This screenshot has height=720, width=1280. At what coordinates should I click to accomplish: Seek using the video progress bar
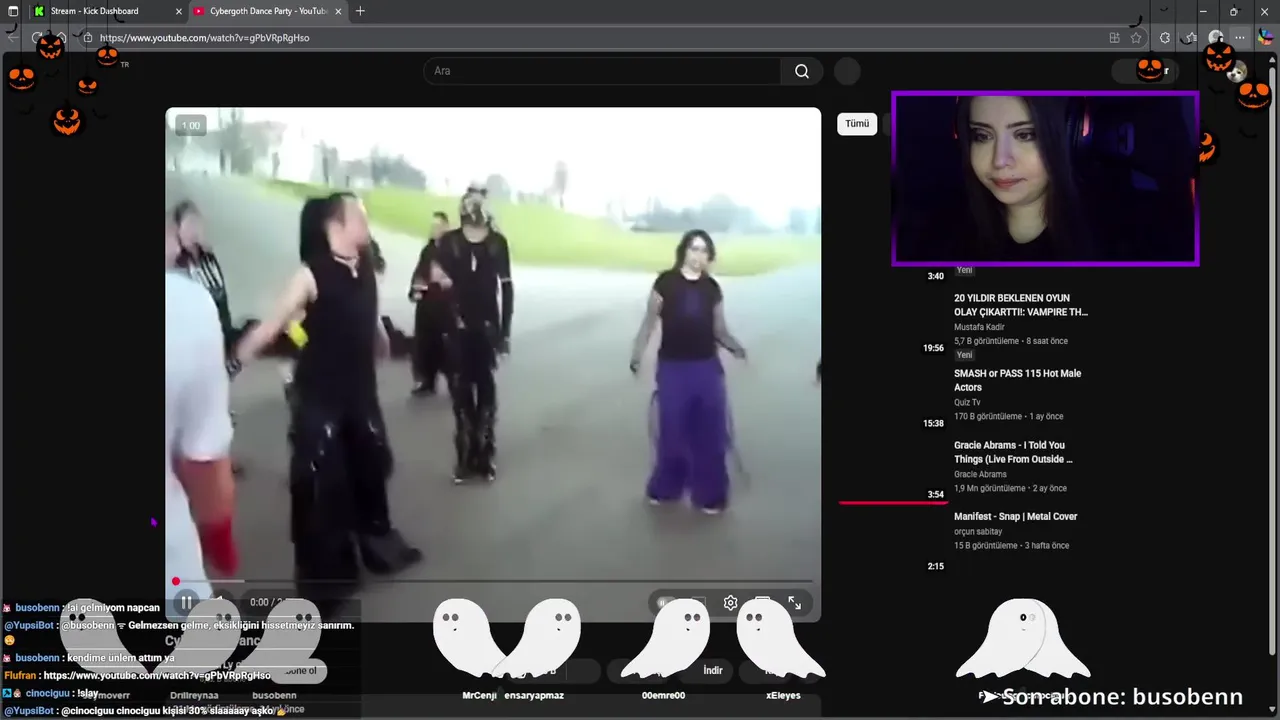[494, 581]
